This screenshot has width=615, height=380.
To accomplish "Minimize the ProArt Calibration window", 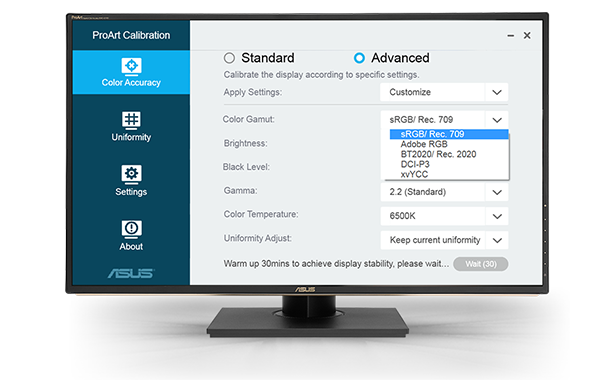I will (510, 36).
